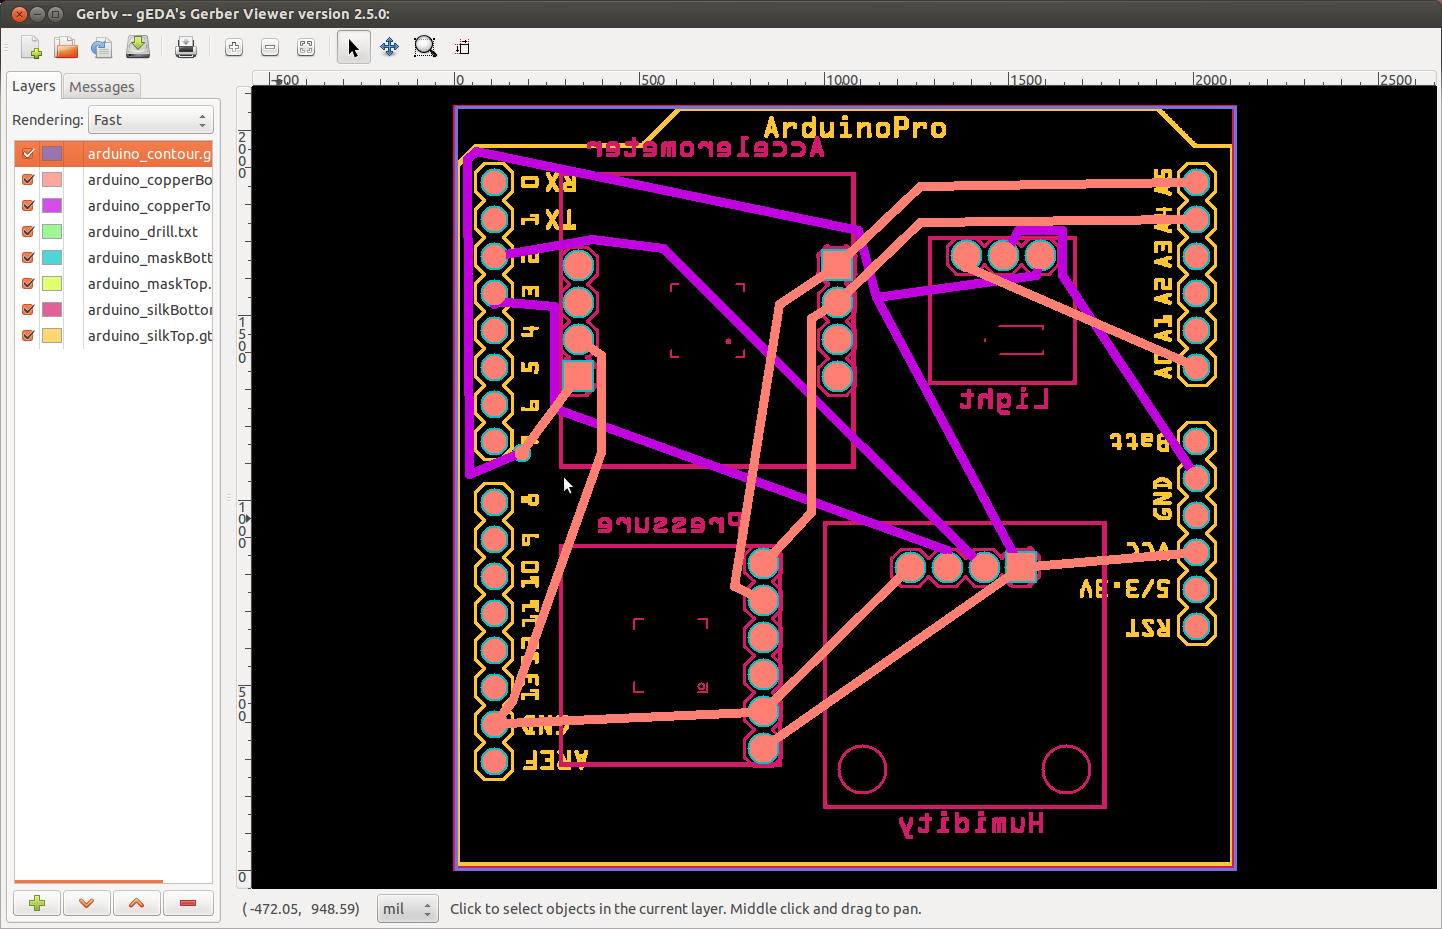
Task: Click color swatch of arduino_drill.txt layer
Action: coord(52,232)
